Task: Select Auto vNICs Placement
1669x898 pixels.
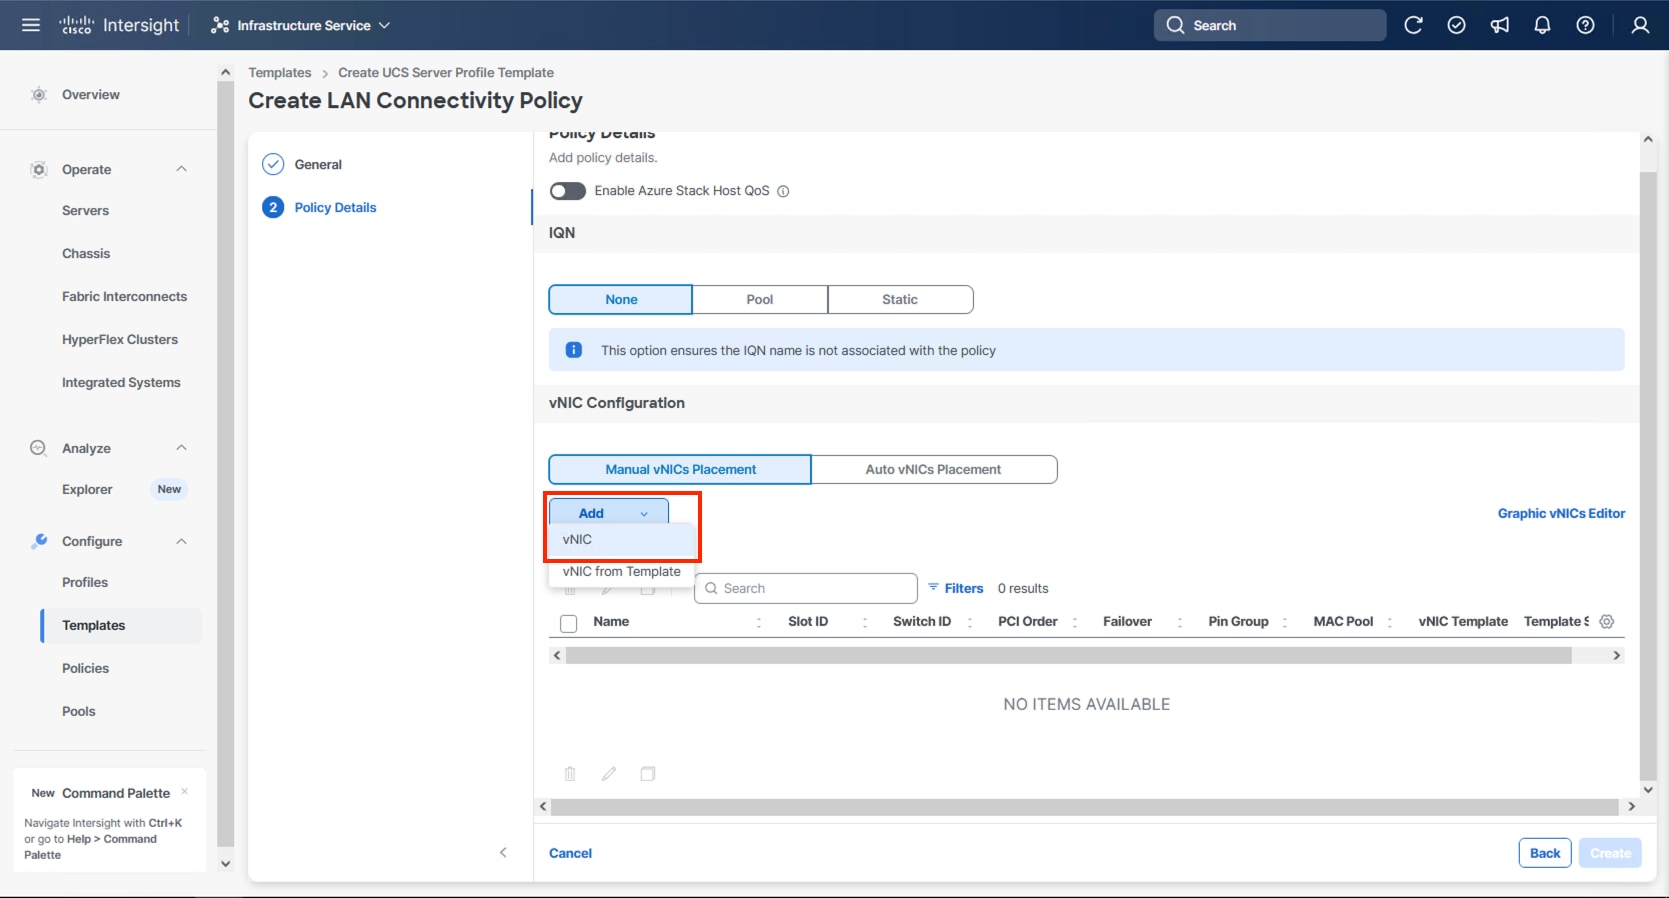Action: [x=934, y=469]
